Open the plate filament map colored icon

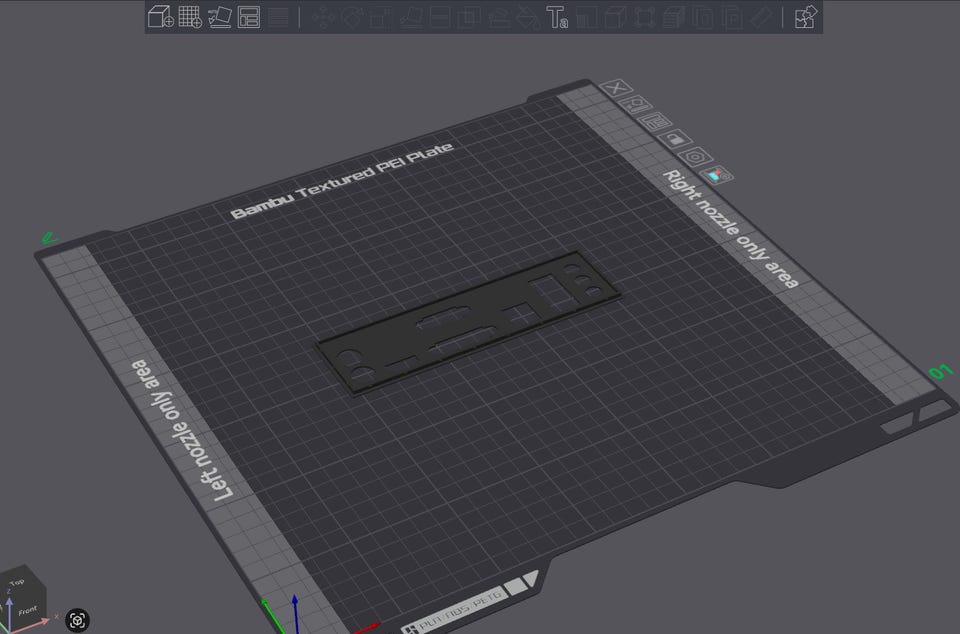[x=718, y=174]
